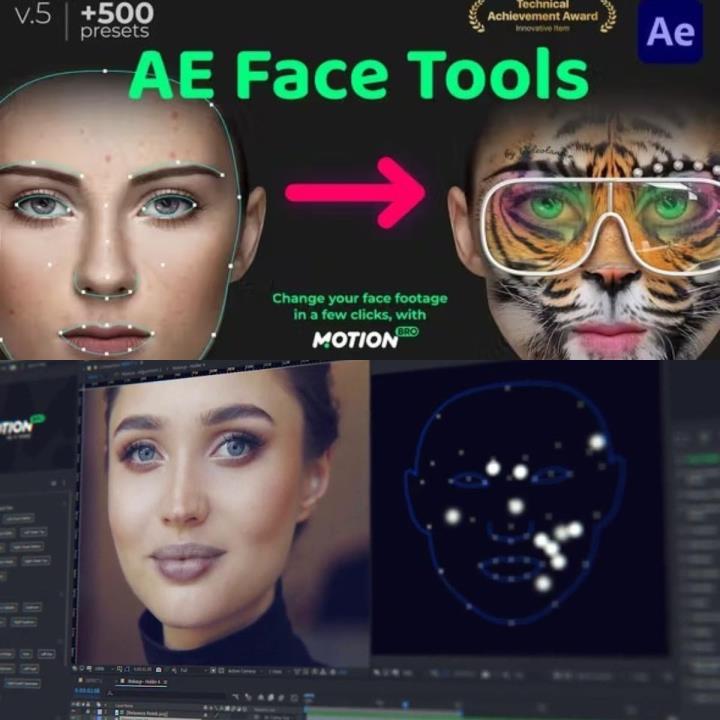Open the magnification ratio dropdown under the viewer
The width and height of the screenshot is (720, 720).
(x=106, y=669)
